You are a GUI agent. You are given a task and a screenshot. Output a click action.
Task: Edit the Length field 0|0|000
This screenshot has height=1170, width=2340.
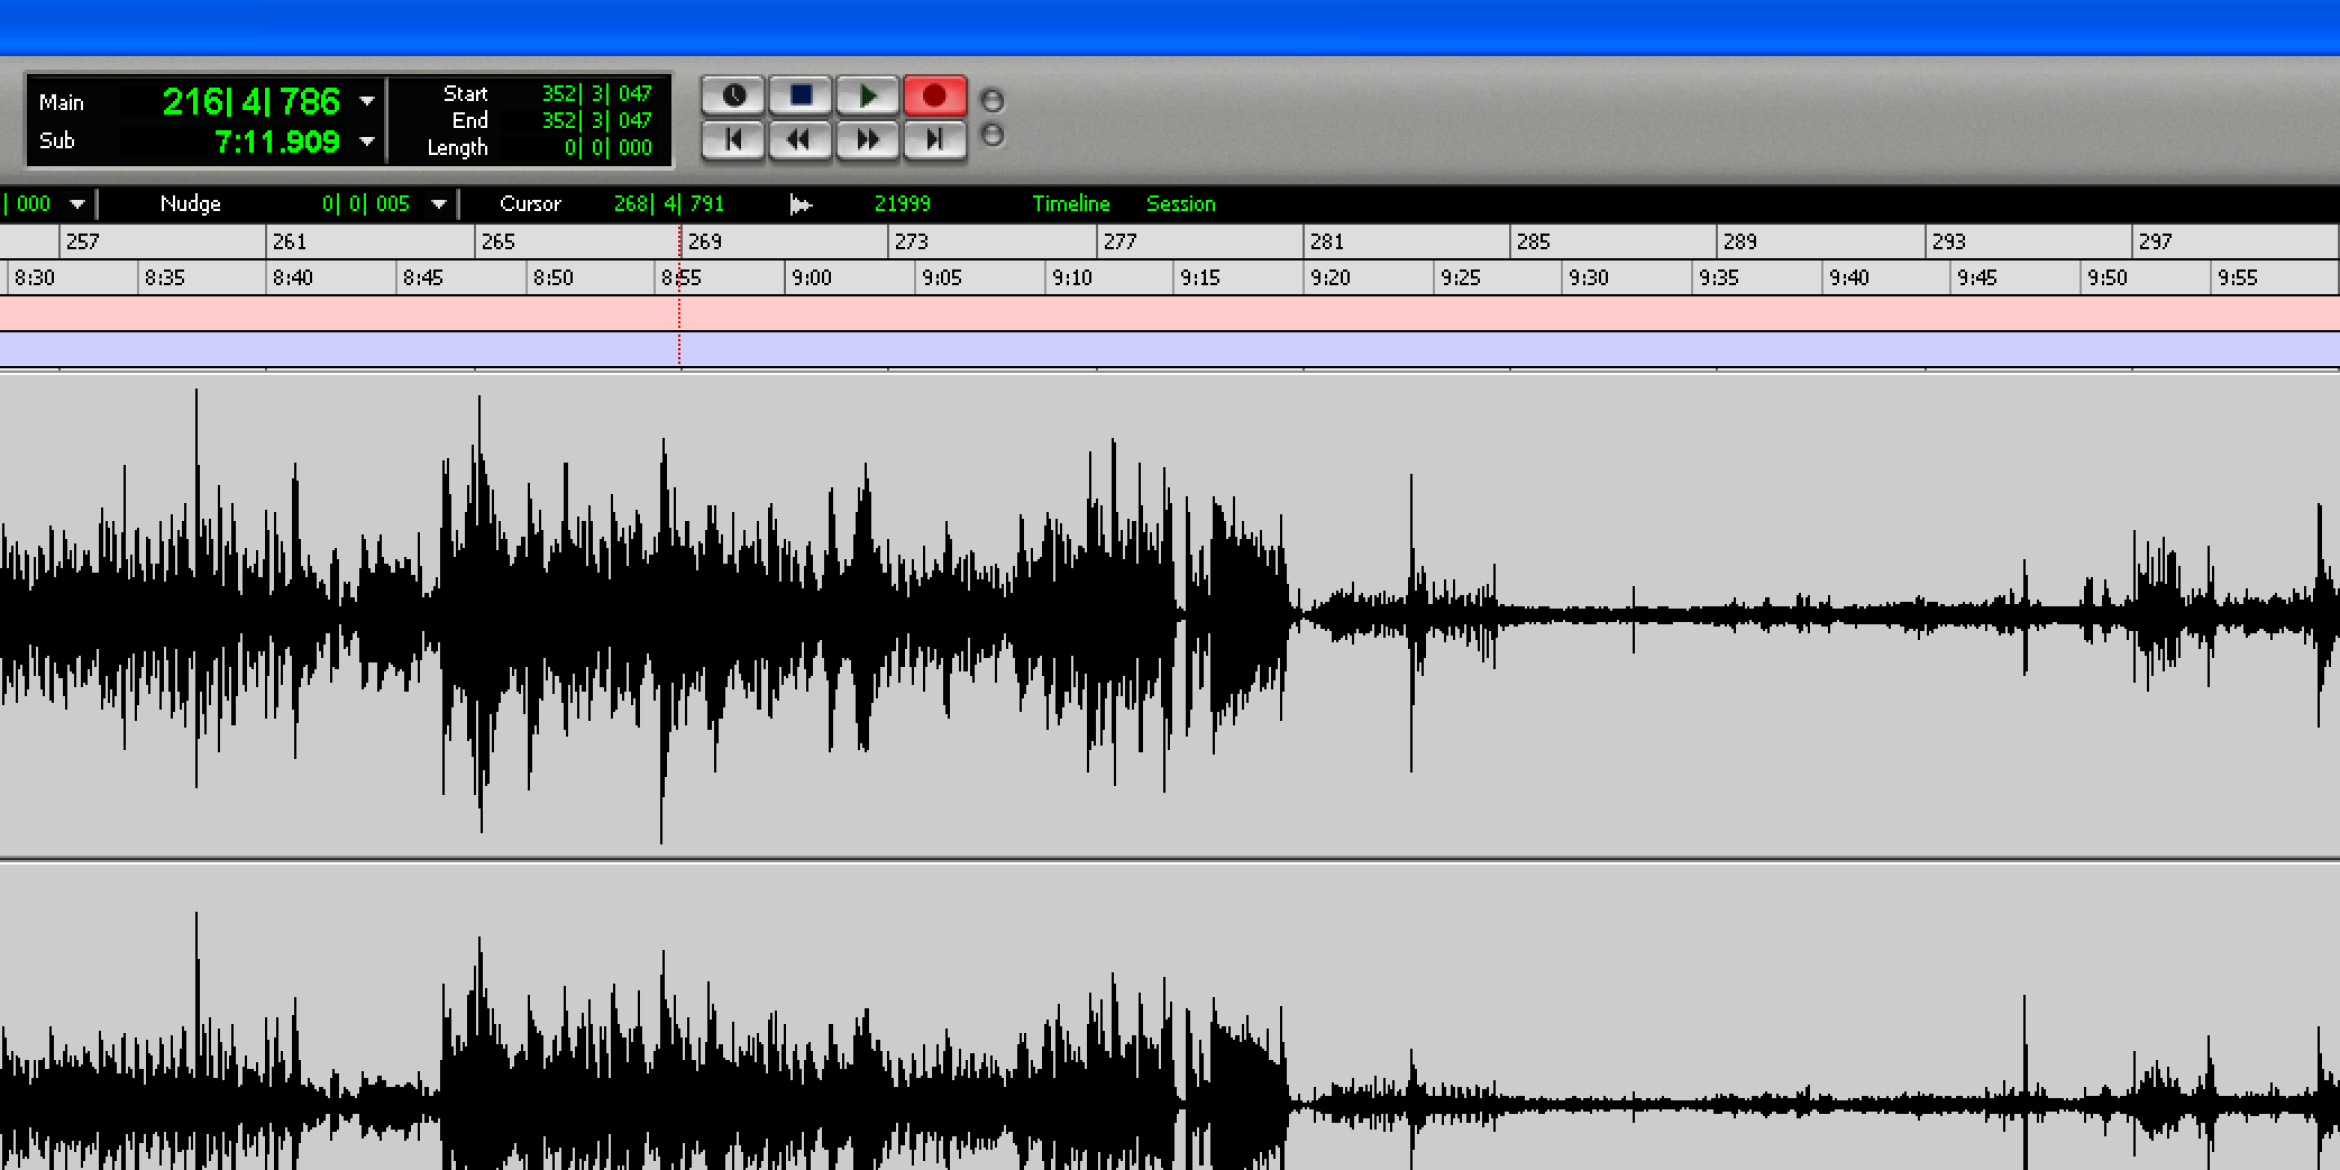[608, 148]
